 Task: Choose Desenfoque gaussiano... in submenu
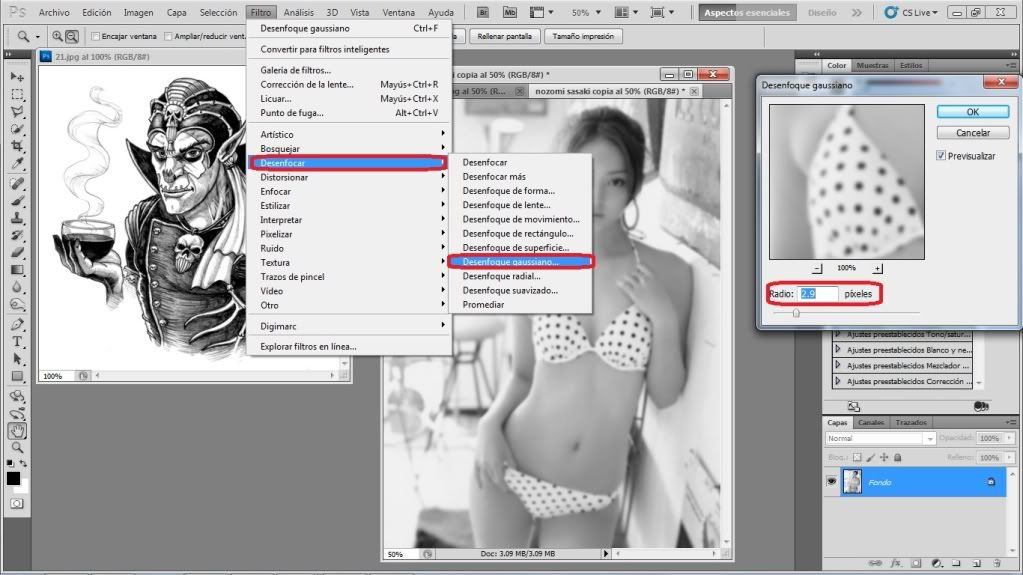point(510,262)
